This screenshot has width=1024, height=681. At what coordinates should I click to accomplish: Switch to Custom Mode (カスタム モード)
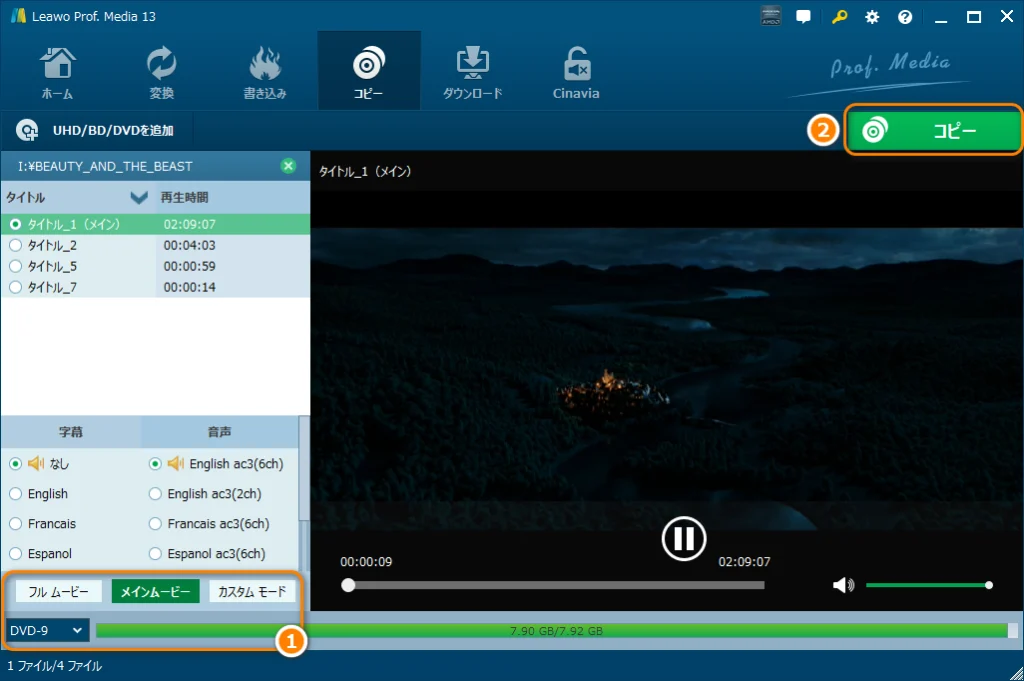click(x=252, y=592)
